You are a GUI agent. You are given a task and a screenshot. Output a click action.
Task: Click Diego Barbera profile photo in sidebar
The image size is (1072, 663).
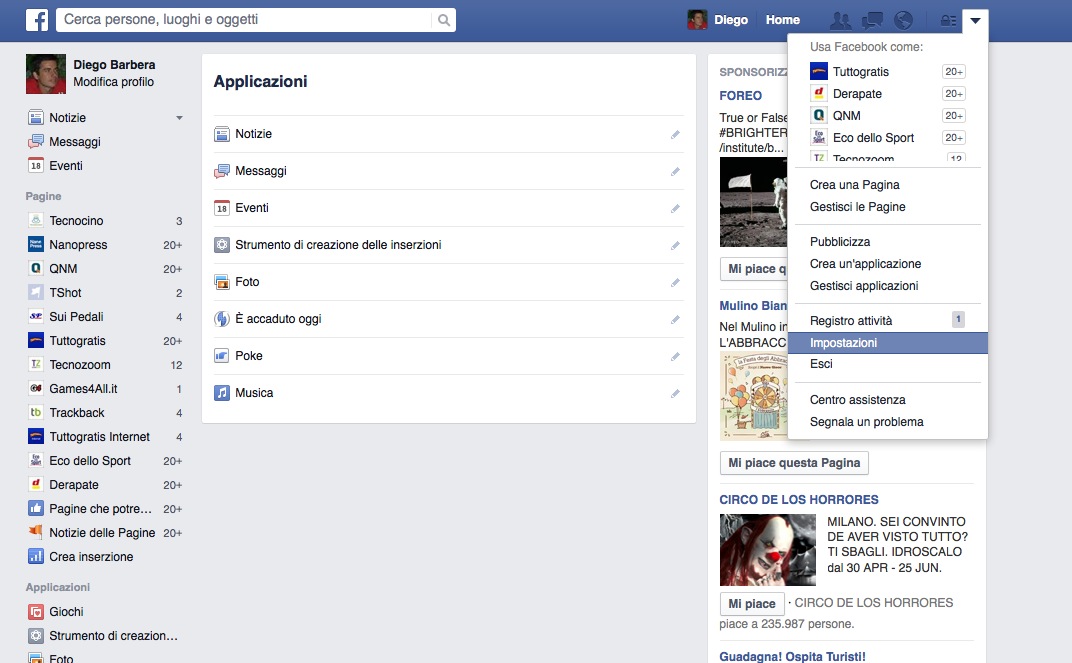pyautogui.click(x=46, y=74)
